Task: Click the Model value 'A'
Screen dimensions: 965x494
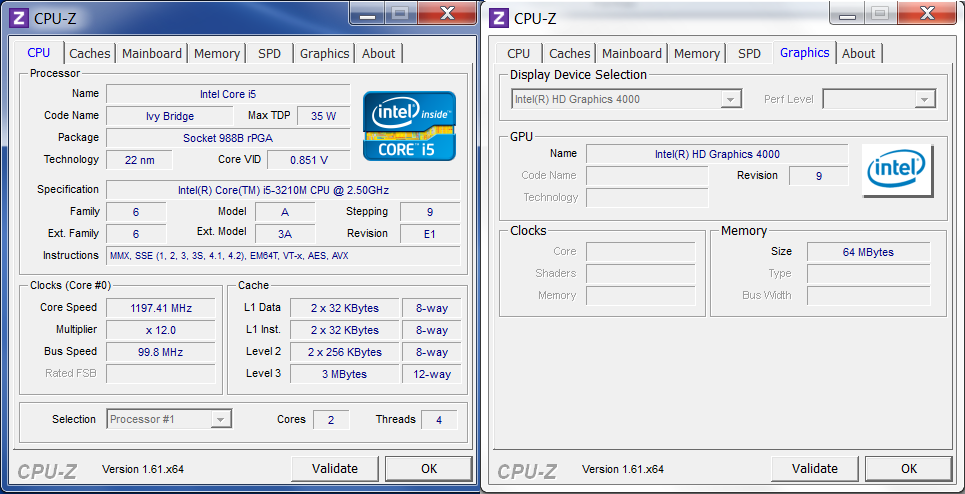Action: (x=285, y=212)
